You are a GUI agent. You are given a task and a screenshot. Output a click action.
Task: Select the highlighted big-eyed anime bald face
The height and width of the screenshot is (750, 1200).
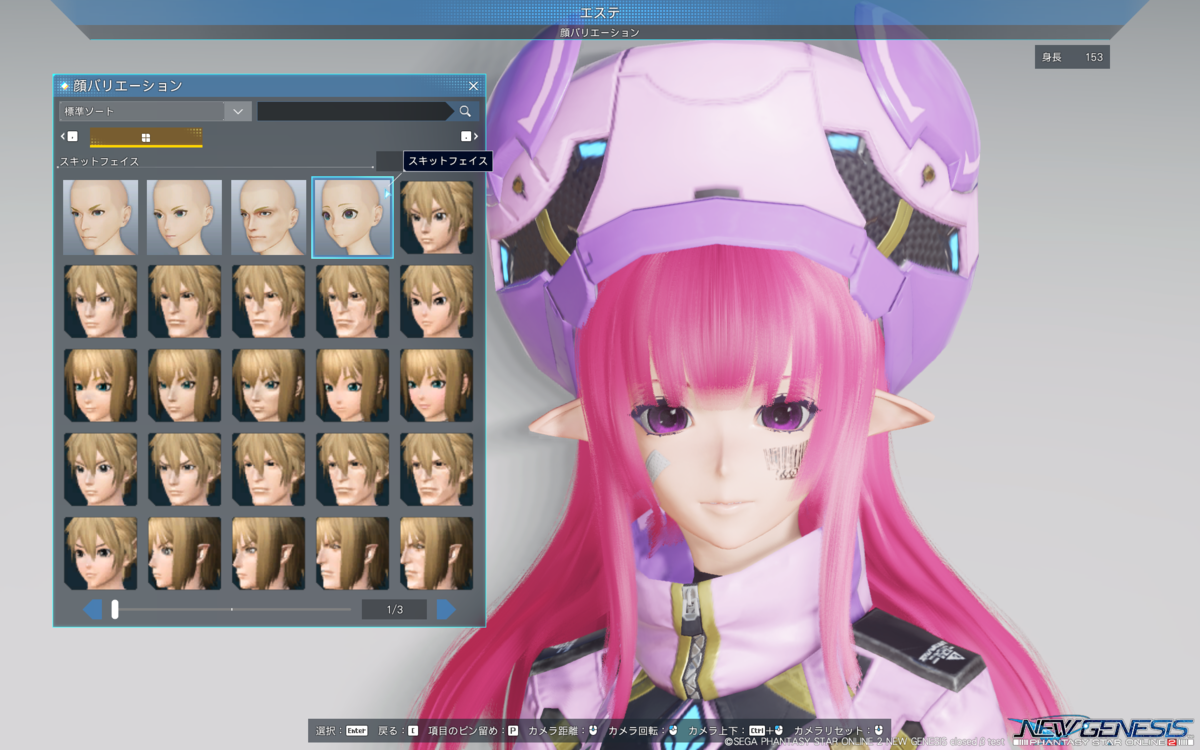coord(353,217)
